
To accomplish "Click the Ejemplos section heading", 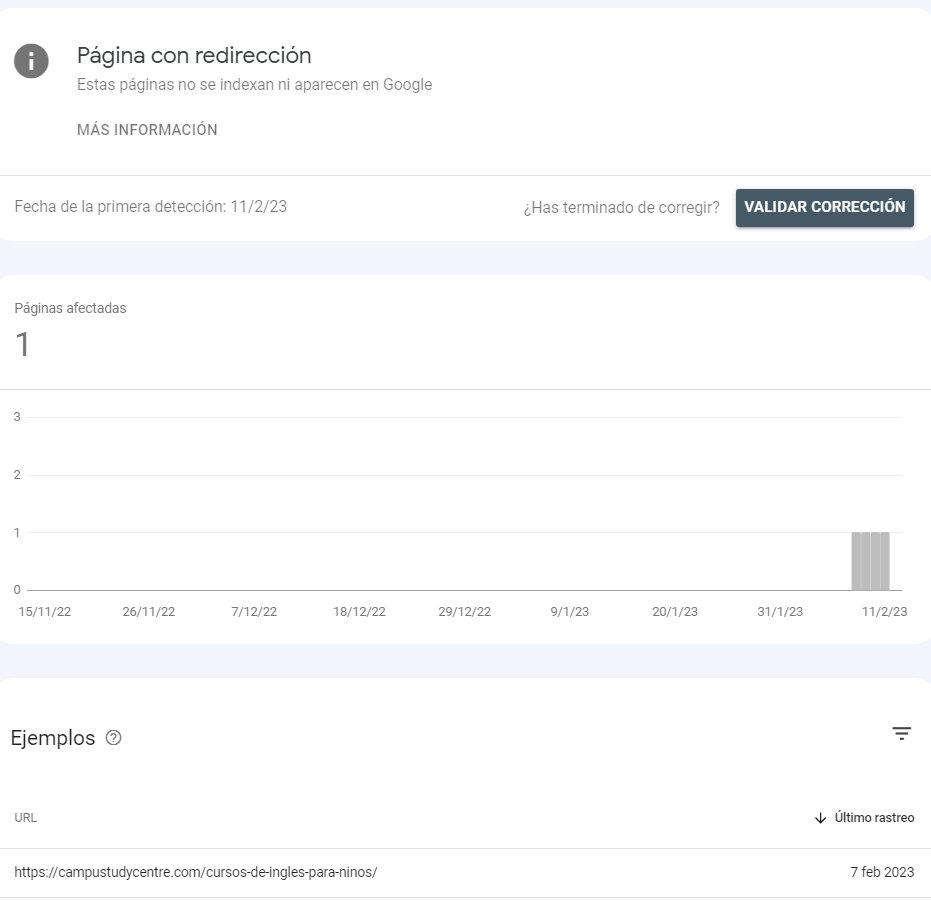I will (x=53, y=738).
